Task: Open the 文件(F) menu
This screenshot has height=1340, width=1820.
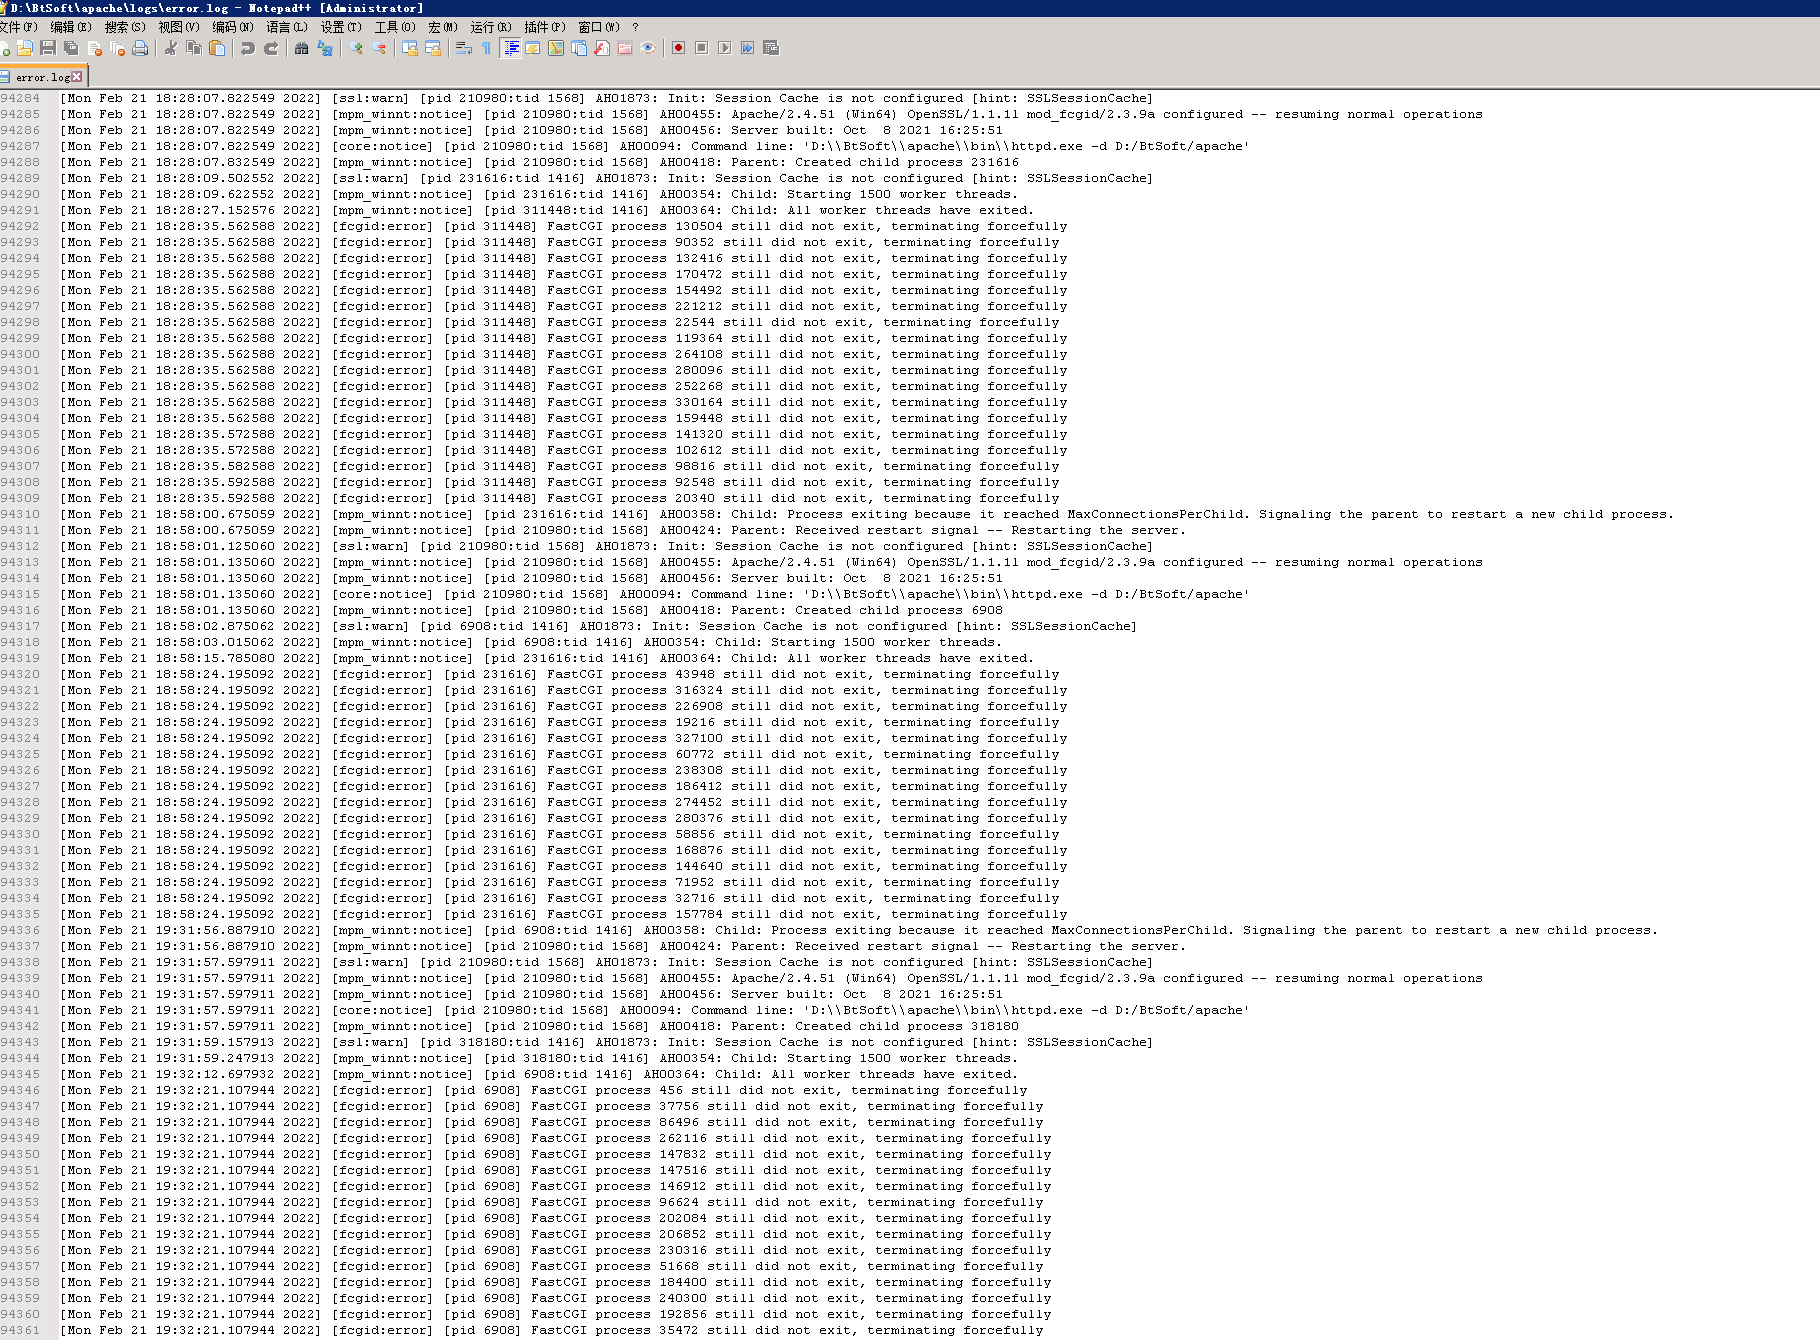Action: [x=18, y=27]
